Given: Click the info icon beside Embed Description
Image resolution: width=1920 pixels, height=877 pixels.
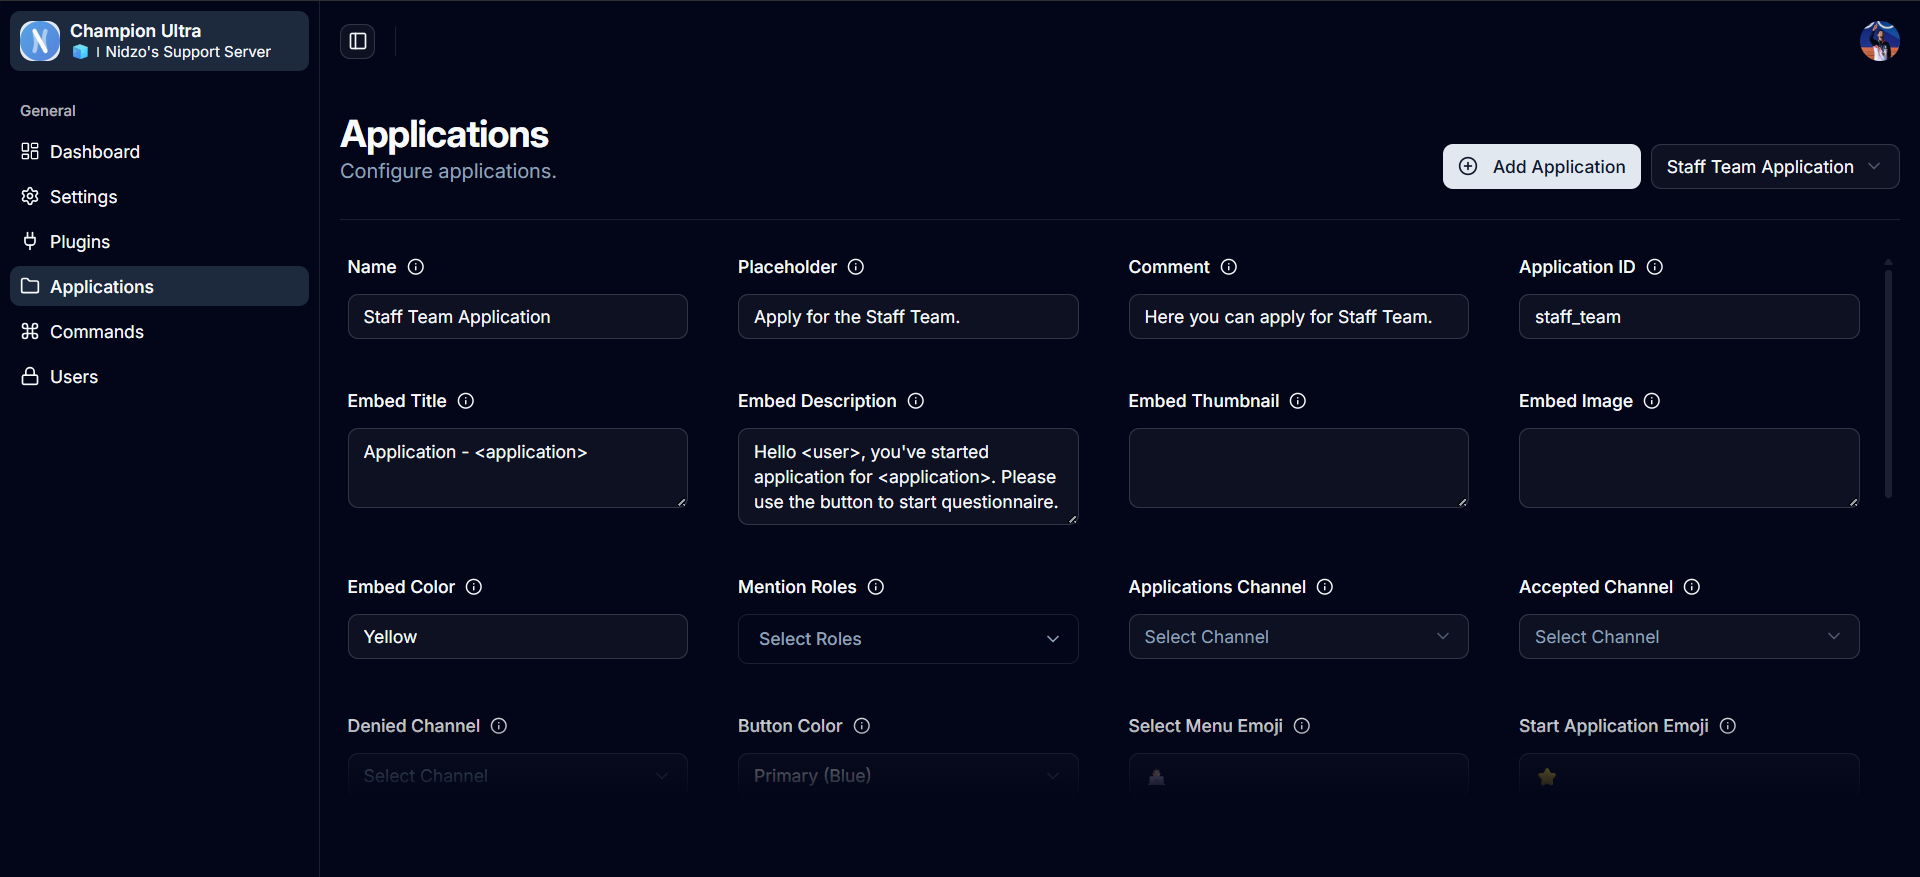Looking at the screenshot, I should point(916,401).
